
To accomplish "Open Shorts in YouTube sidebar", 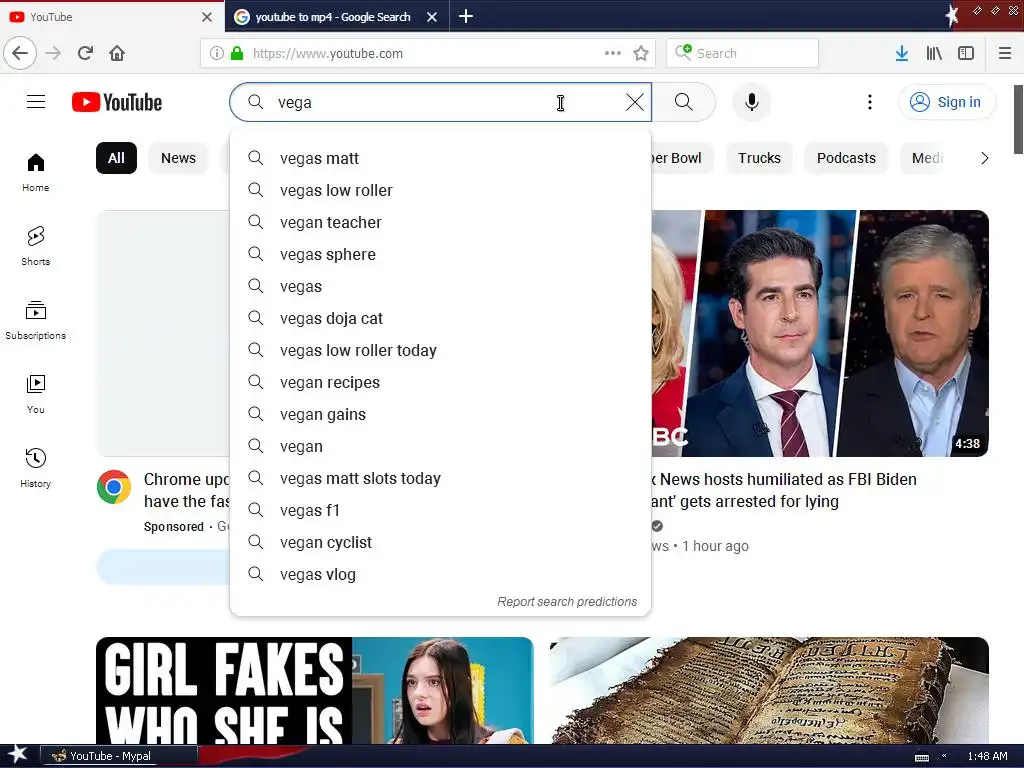I will pyautogui.click(x=36, y=246).
